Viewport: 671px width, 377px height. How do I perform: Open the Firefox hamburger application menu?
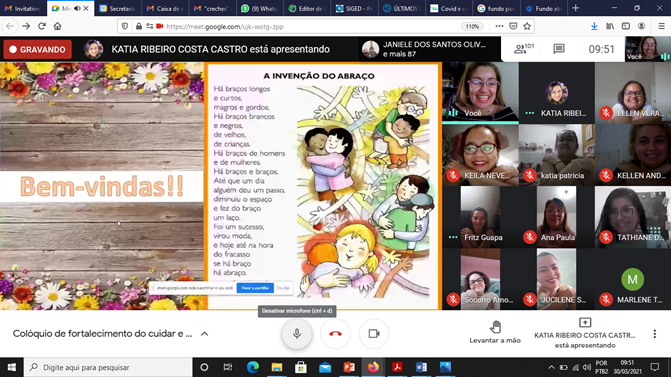click(x=661, y=26)
